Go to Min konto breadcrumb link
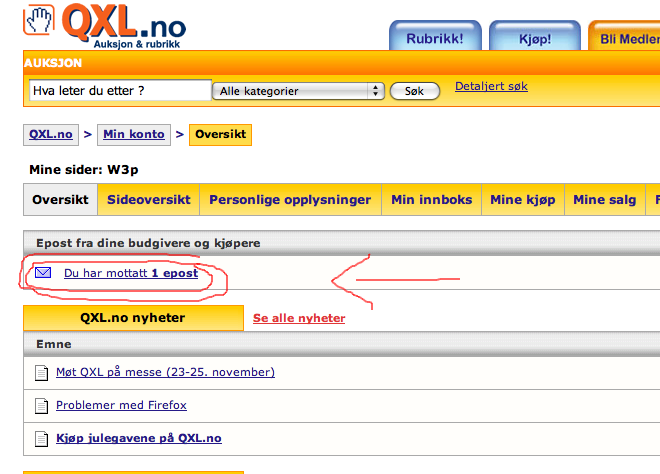Image resolution: width=660 pixels, height=474 pixels. (134, 135)
